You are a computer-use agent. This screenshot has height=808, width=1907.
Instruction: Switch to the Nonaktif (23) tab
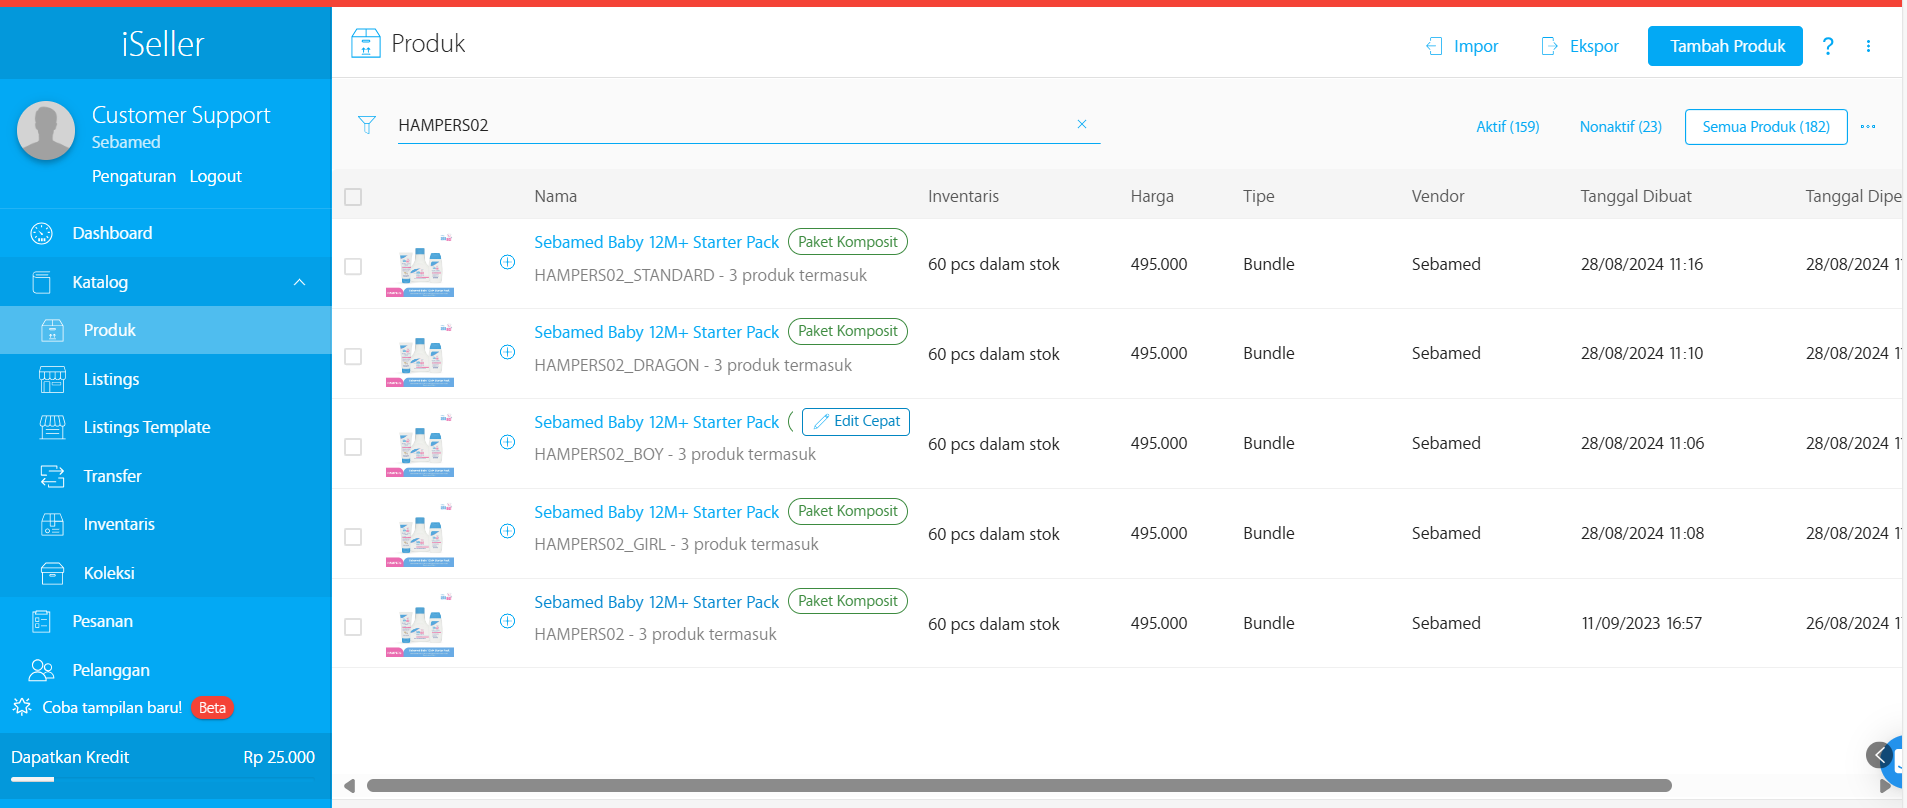(1620, 127)
